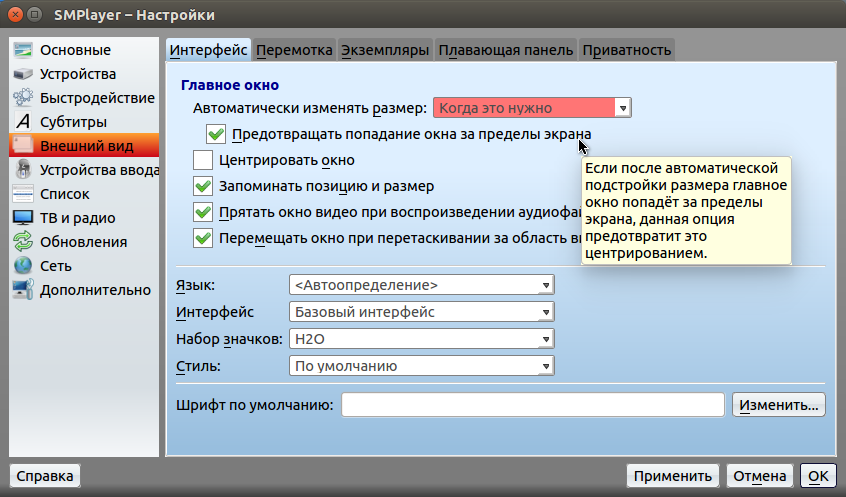Disable Предотвращать попадание окна за пределы экрана
The width and height of the screenshot is (846, 497).
[216, 134]
